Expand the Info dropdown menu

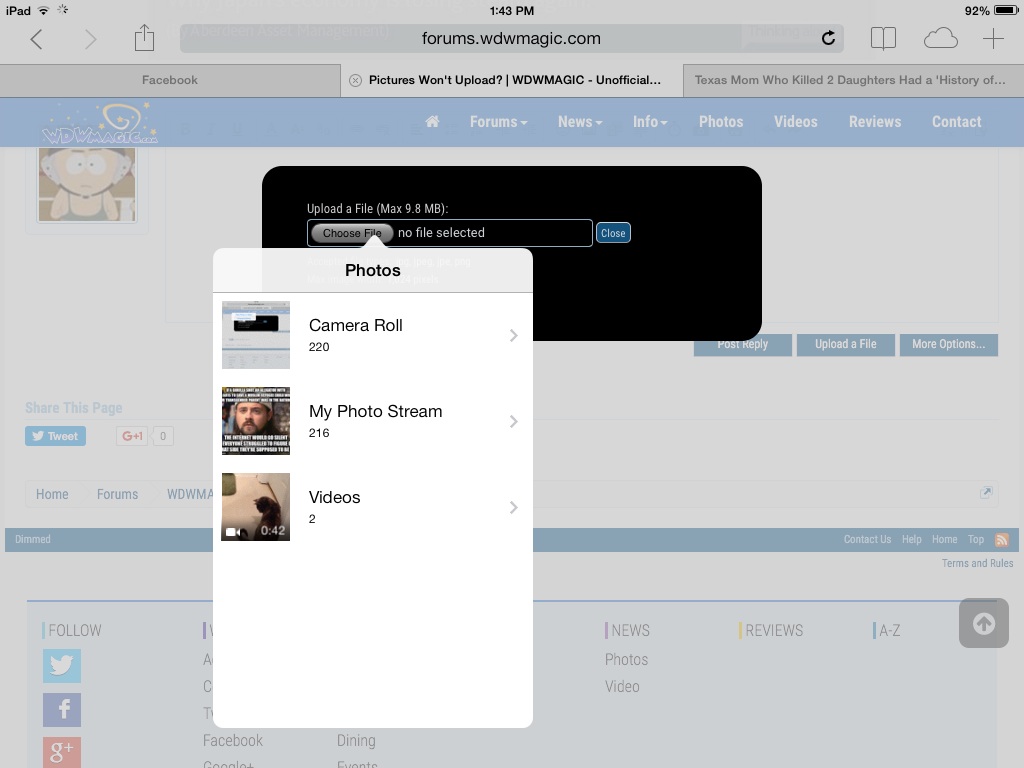[649, 122]
